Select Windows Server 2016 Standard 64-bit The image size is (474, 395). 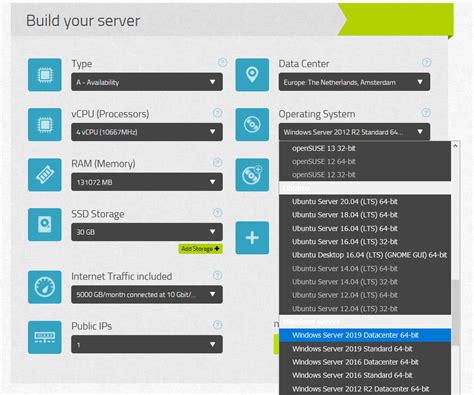365,375
